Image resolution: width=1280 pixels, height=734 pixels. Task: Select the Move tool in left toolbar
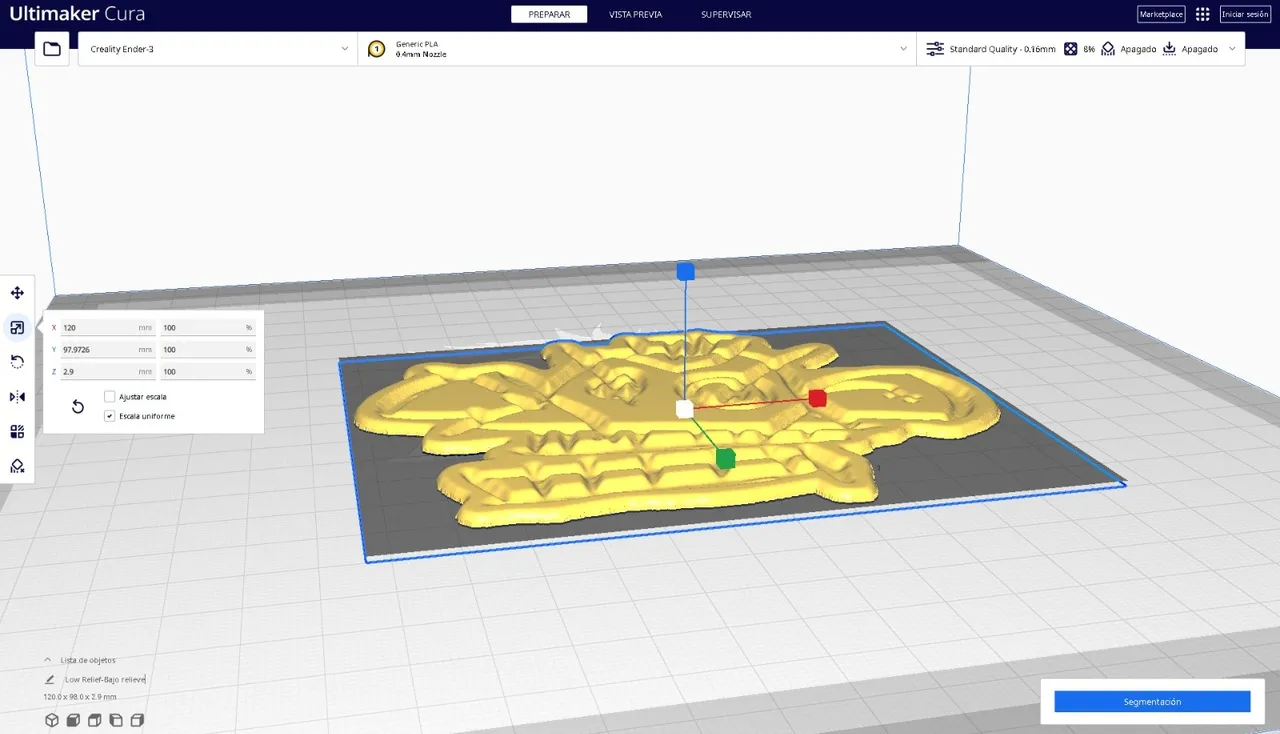pos(17,293)
